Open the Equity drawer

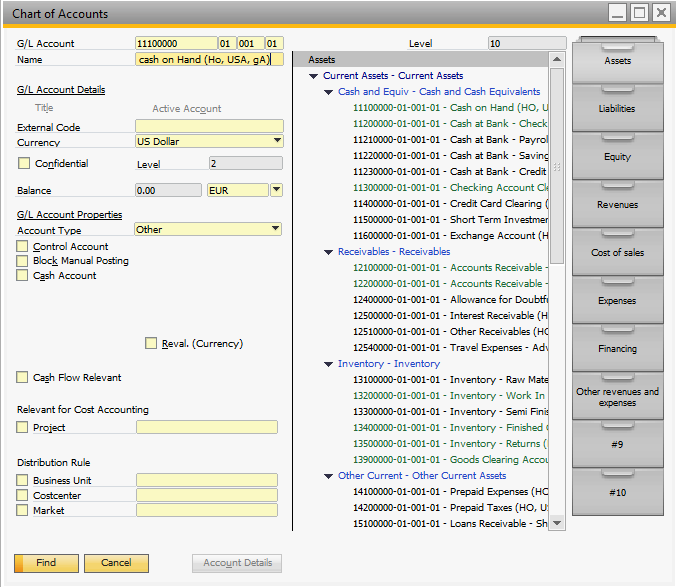617,157
